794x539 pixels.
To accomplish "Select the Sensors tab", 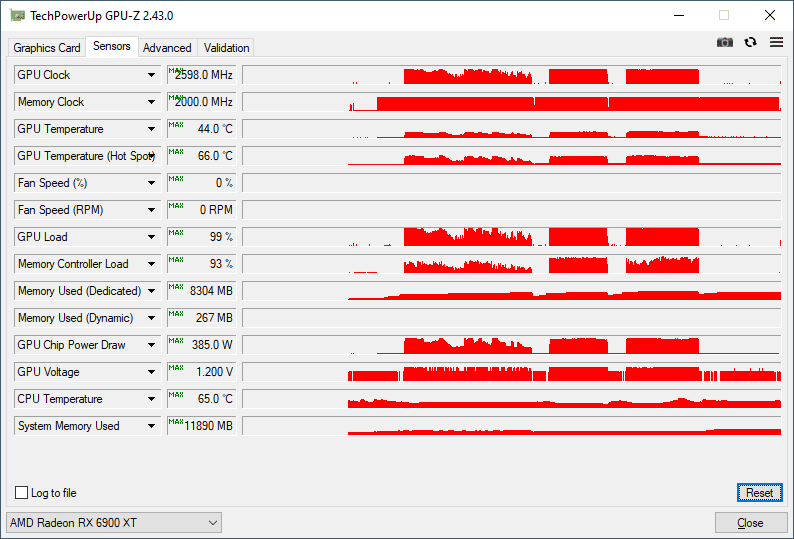I will [x=111, y=46].
